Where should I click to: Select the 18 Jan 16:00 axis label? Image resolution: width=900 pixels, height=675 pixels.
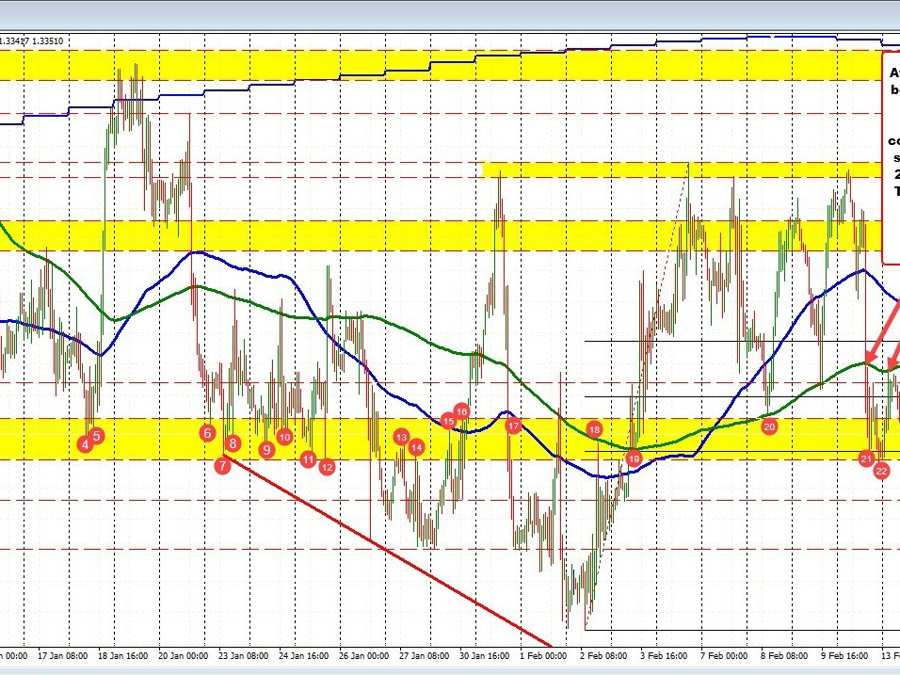point(126,657)
